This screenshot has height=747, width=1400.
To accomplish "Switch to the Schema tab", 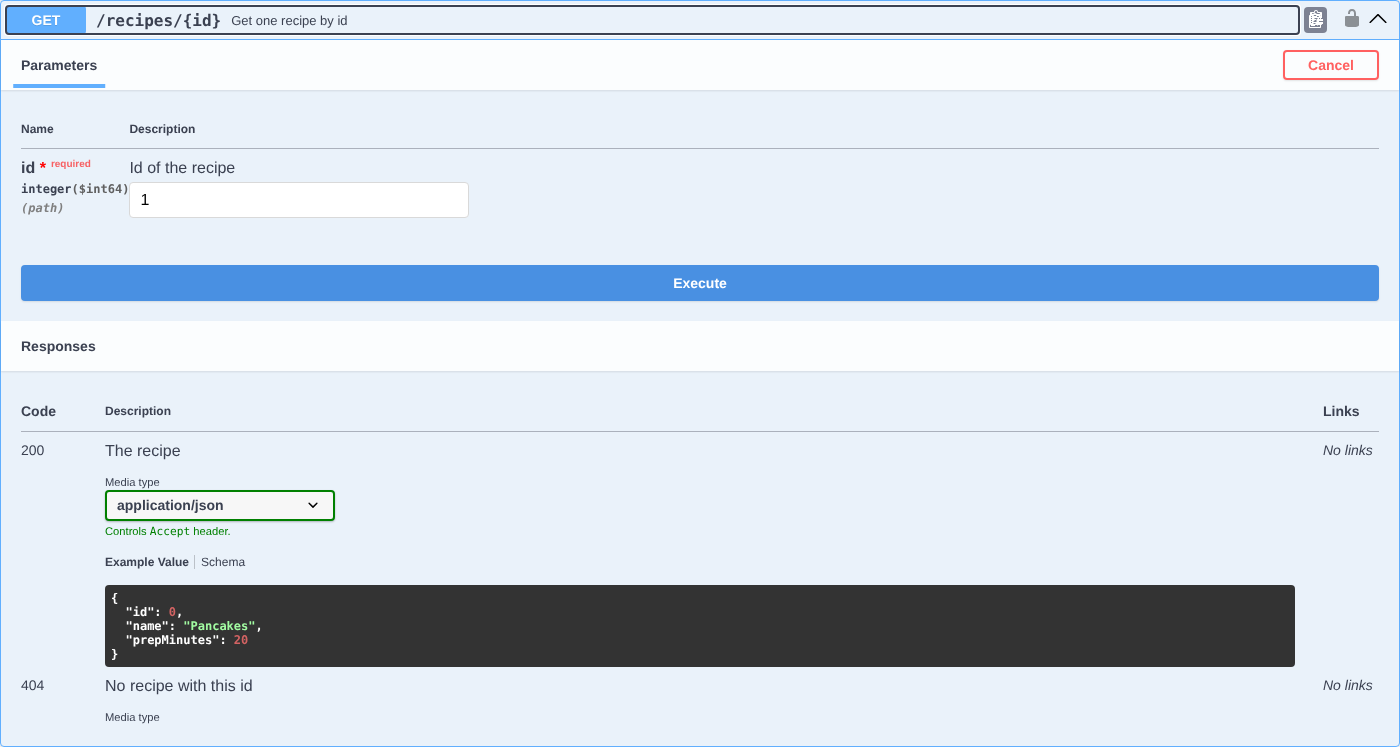I will 223,562.
